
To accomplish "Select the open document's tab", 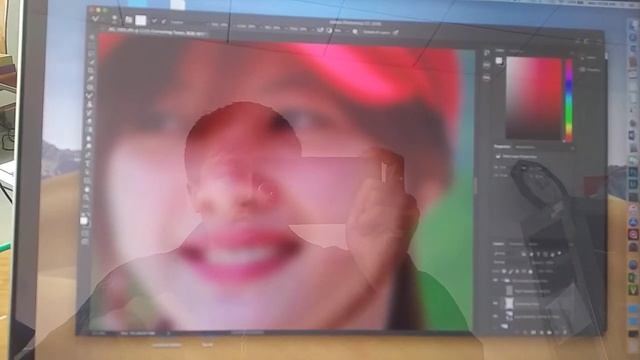I will [157, 33].
